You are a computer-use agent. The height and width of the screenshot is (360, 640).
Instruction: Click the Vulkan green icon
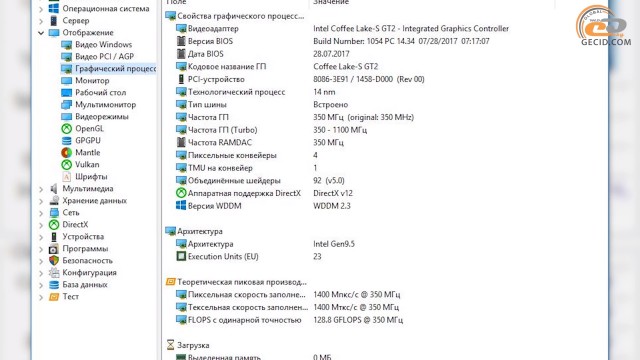pyautogui.click(x=67, y=164)
